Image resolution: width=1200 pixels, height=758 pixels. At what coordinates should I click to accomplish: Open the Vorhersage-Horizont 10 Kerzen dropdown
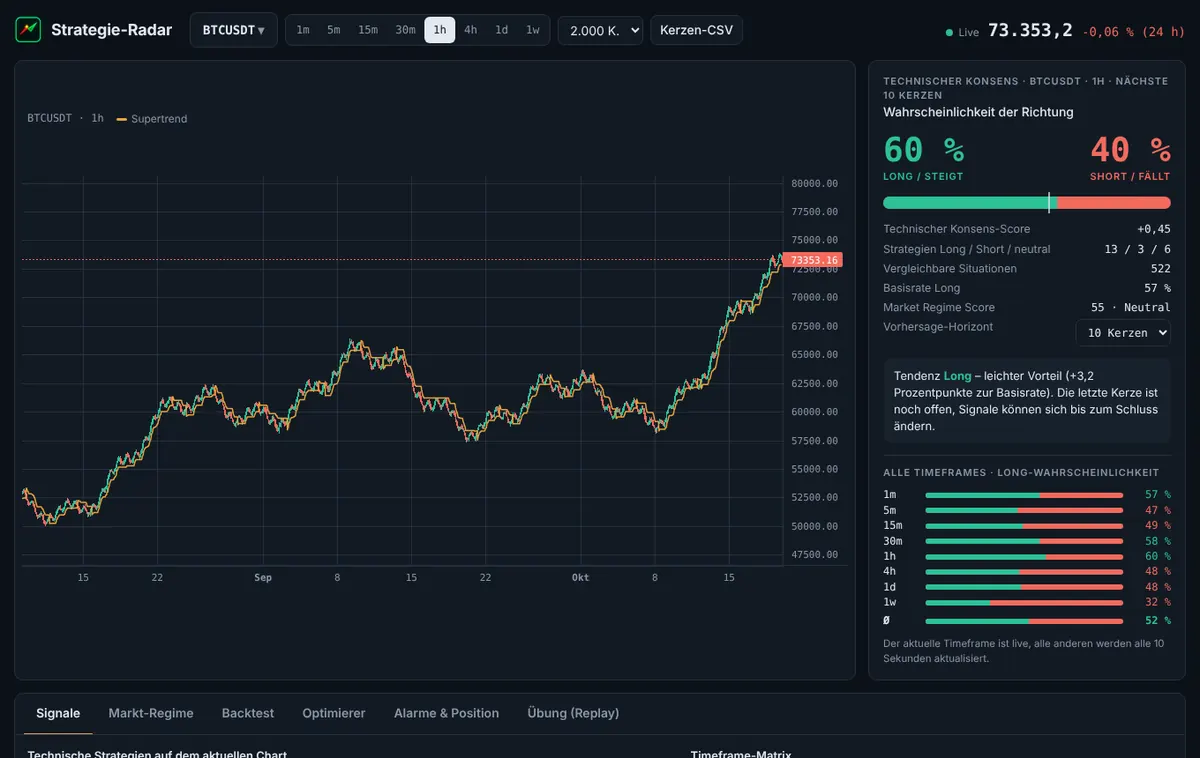point(1123,332)
